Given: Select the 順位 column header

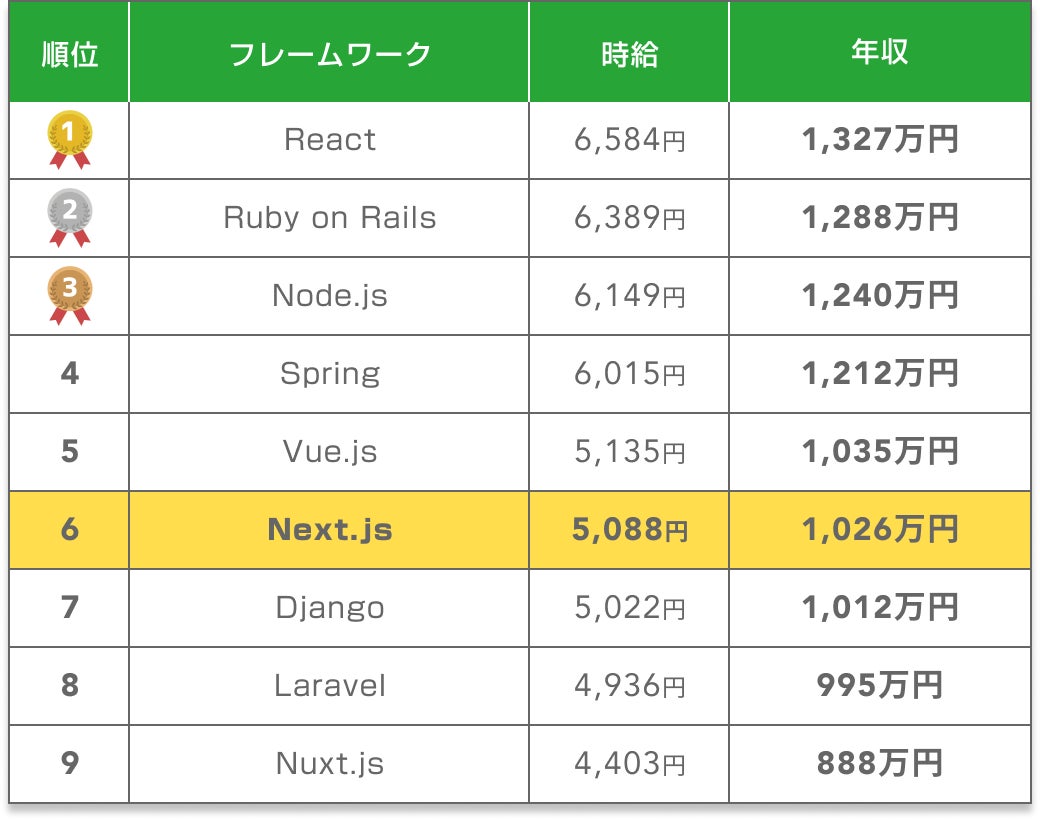Looking at the screenshot, I should click(70, 53).
